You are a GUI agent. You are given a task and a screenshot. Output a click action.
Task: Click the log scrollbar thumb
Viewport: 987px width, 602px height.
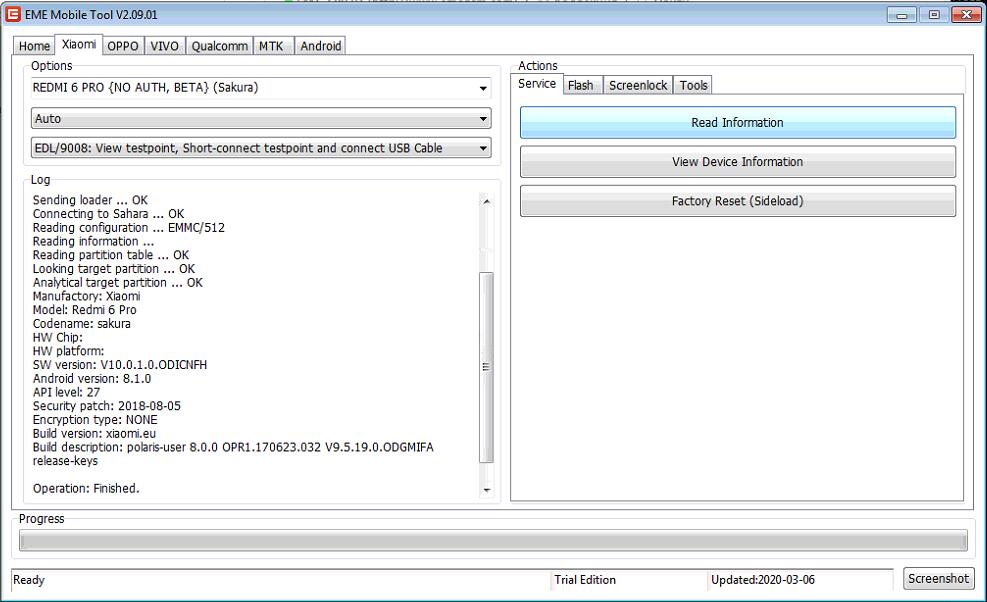coord(486,367)
